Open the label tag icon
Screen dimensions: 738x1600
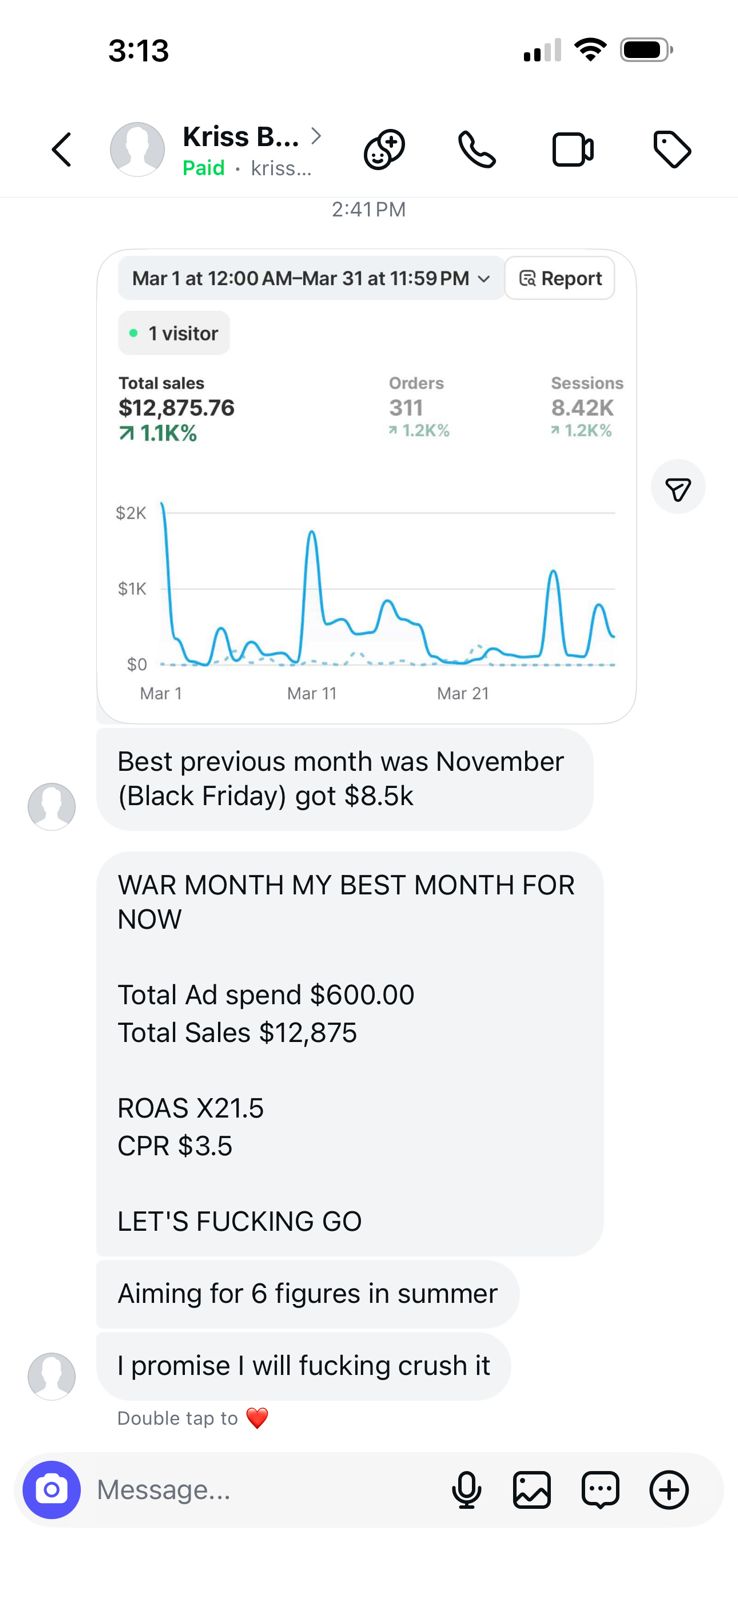pyautogui.click(x=671, y=150)
